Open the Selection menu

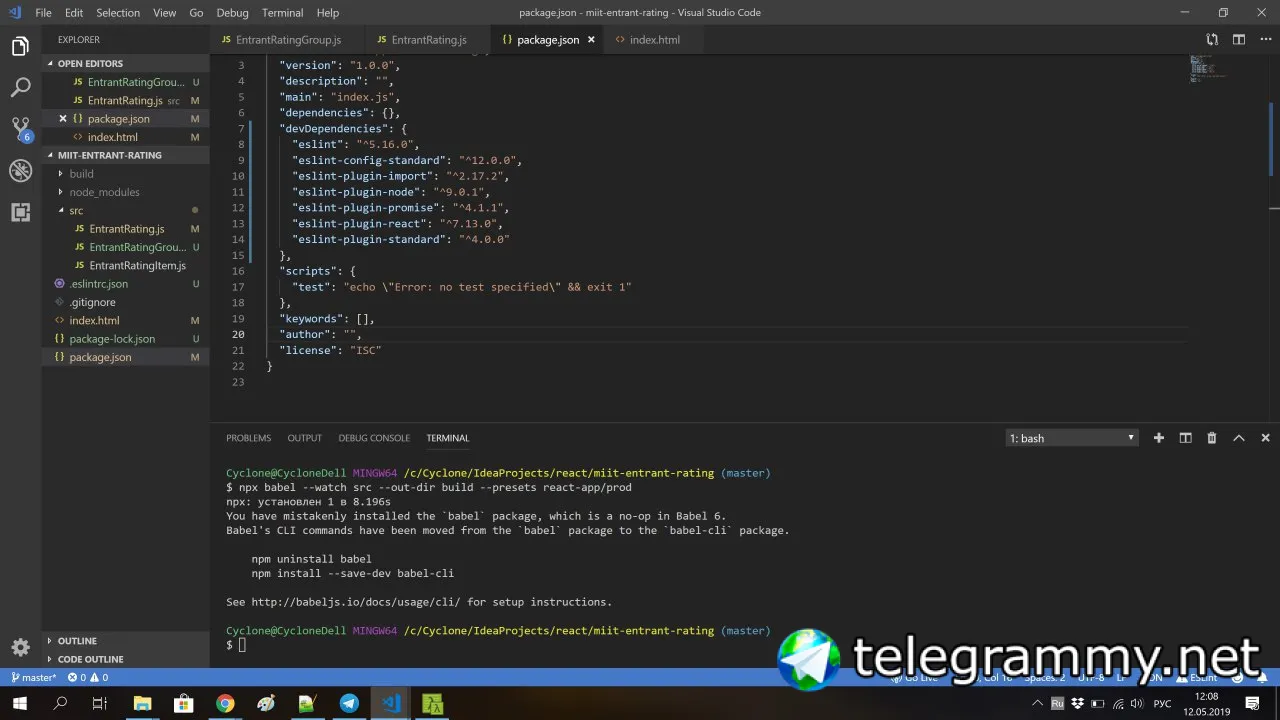[118, 13]
